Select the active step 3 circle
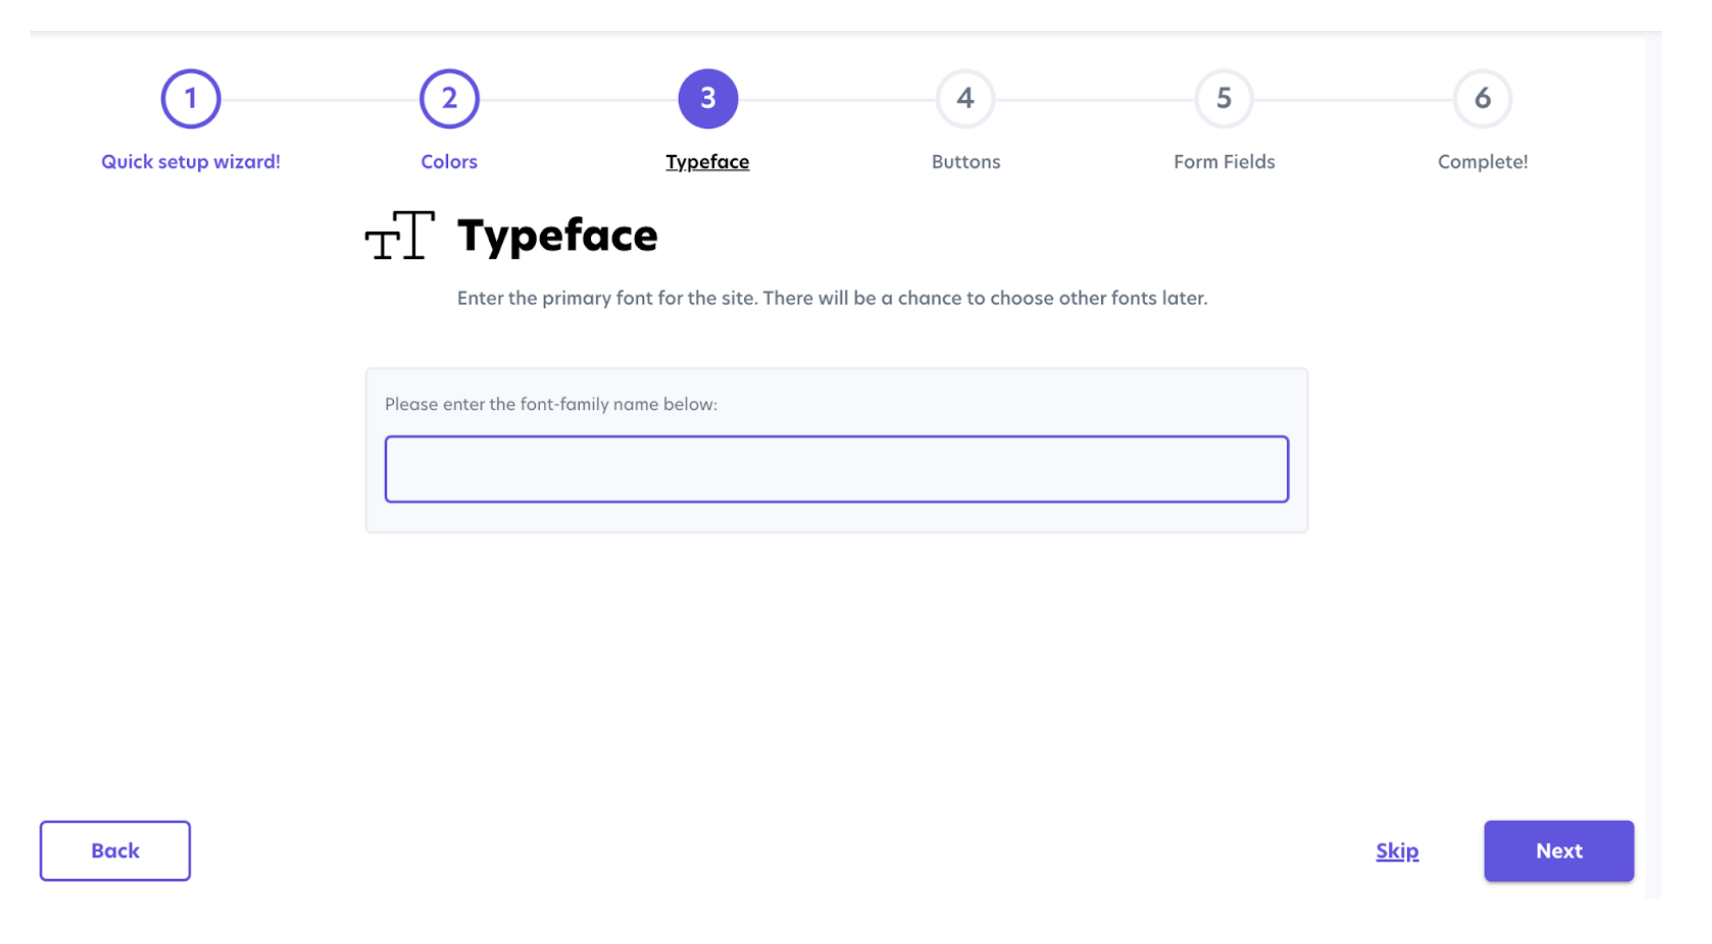Viewport: 1712px width, 944px height. tap(708, 99)
